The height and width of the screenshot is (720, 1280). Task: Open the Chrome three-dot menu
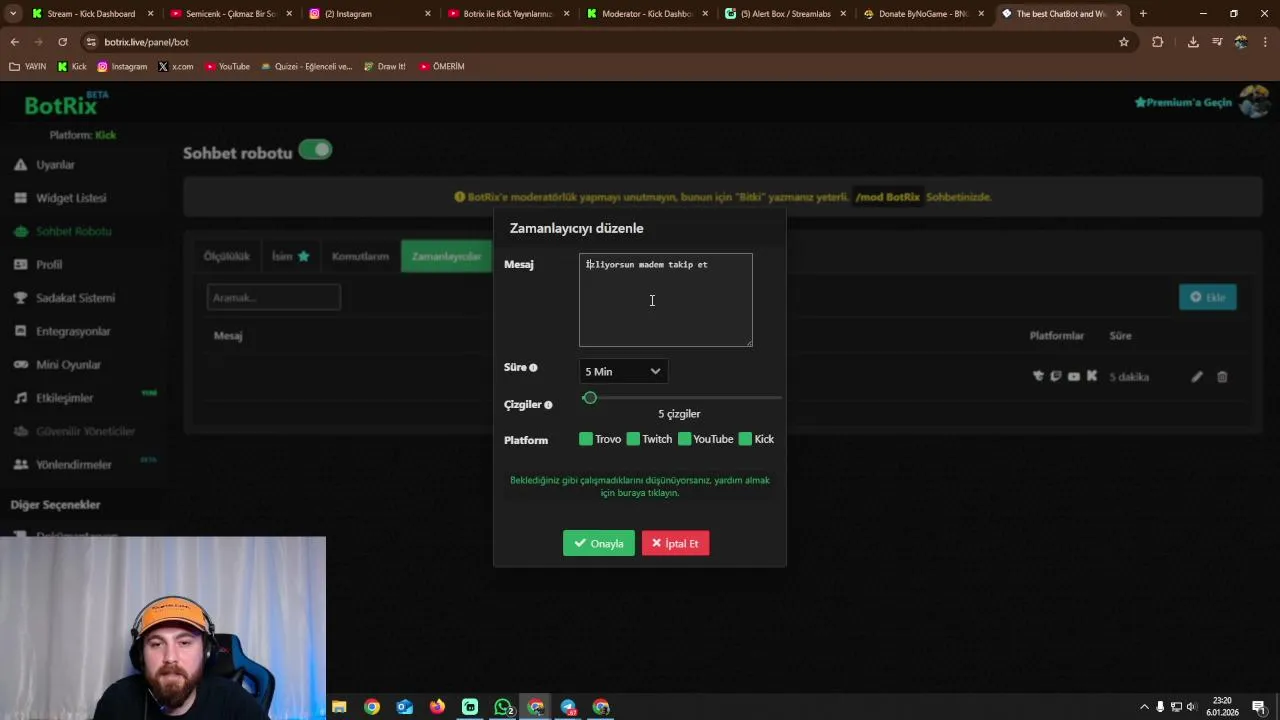1265,42
